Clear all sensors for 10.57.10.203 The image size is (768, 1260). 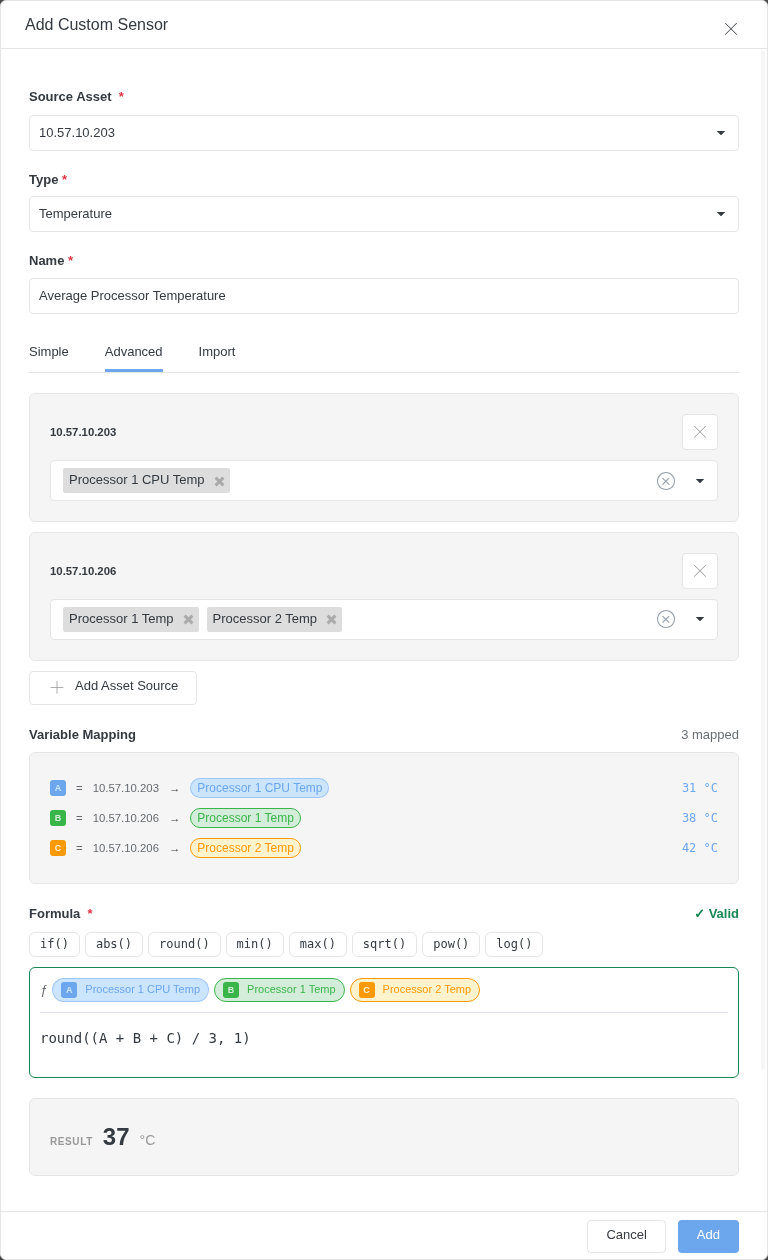666,481
